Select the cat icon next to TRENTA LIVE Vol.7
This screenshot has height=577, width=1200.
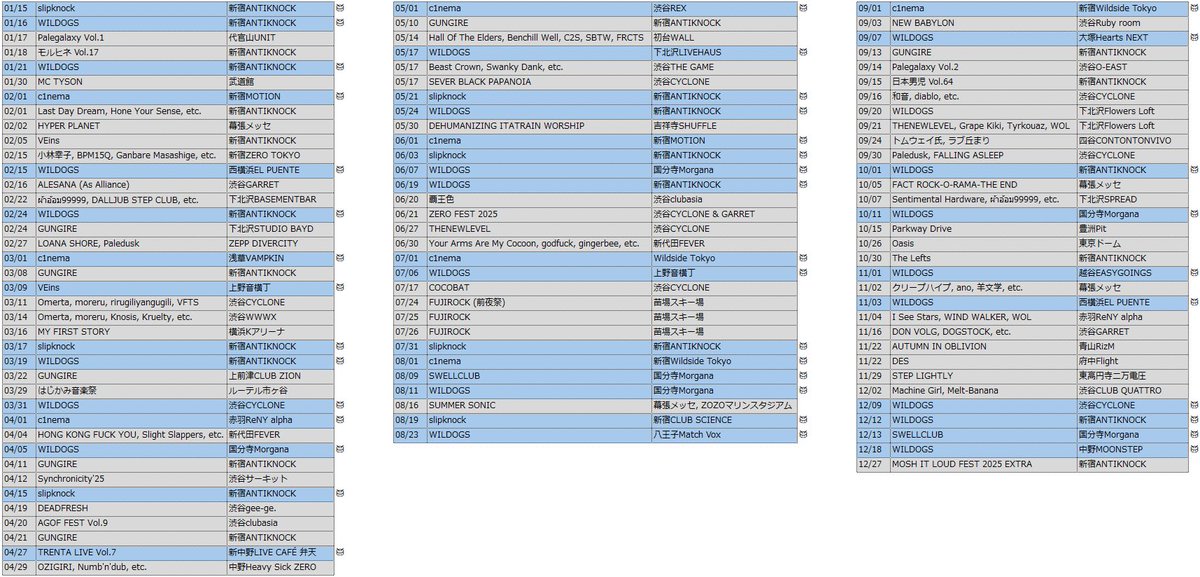pos(341,553)
